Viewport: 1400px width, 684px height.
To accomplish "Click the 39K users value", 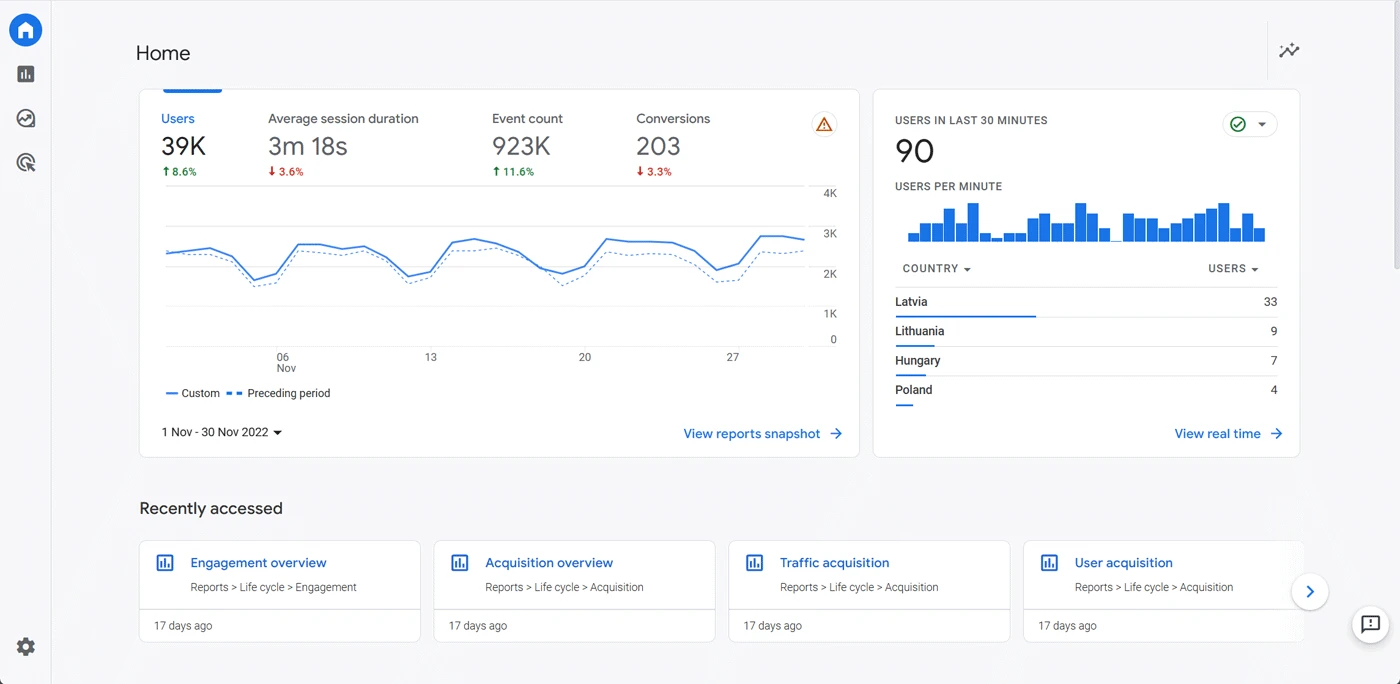I will click(183, 146).
